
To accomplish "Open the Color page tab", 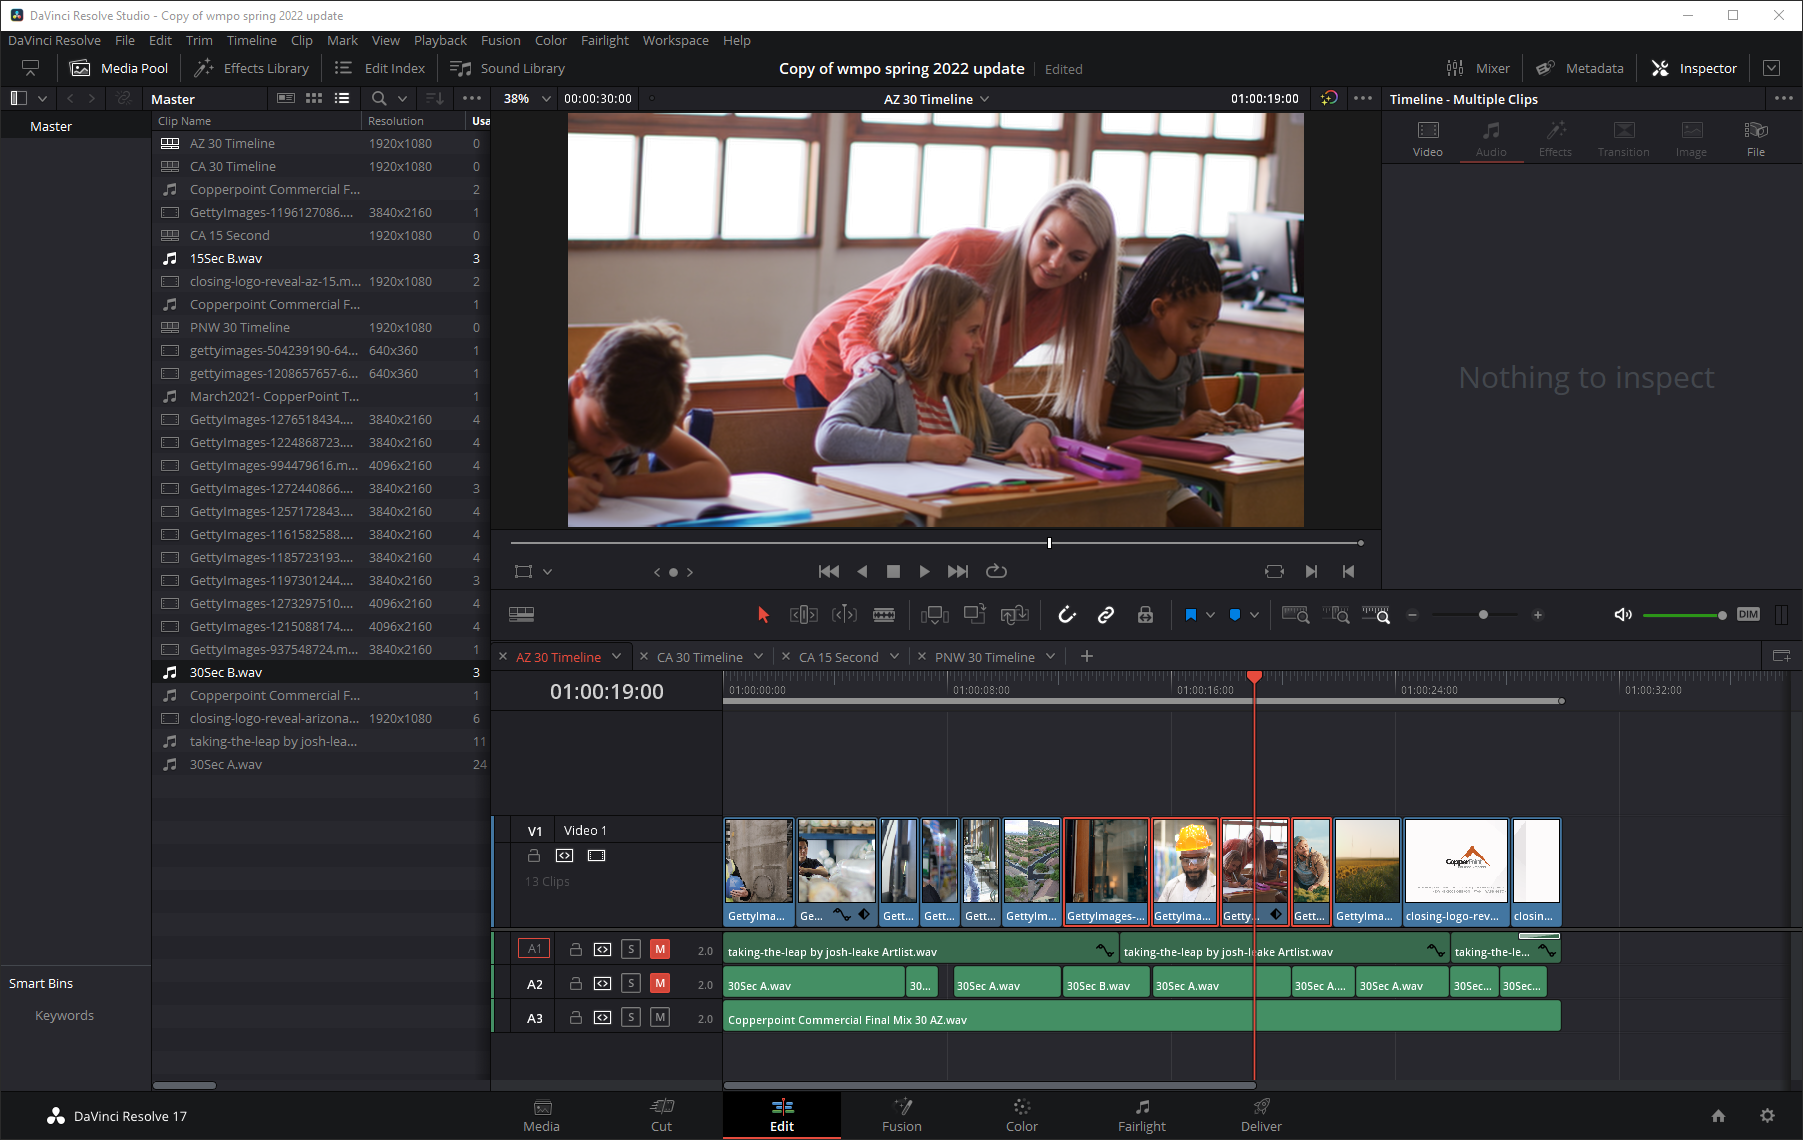I will (1021, 1115).
